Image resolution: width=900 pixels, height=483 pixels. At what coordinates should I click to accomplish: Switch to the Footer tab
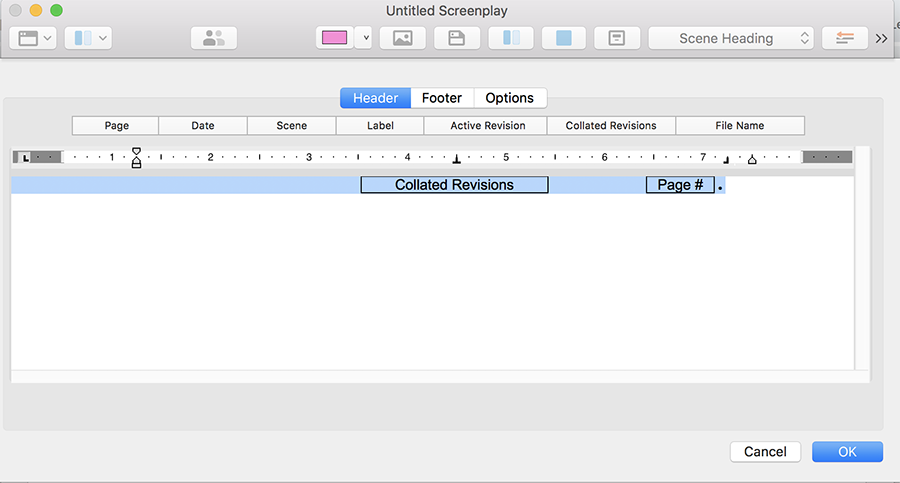pos(442,98)
